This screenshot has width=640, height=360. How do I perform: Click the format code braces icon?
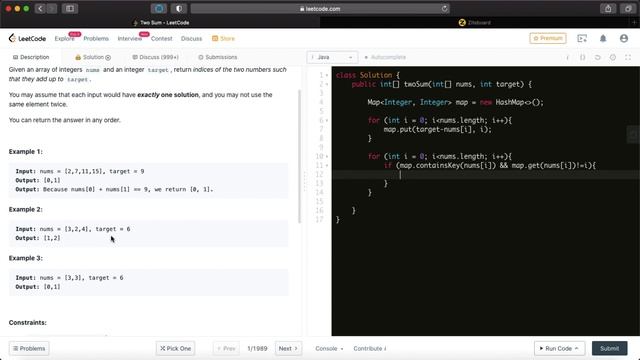(x=582, y=58)
